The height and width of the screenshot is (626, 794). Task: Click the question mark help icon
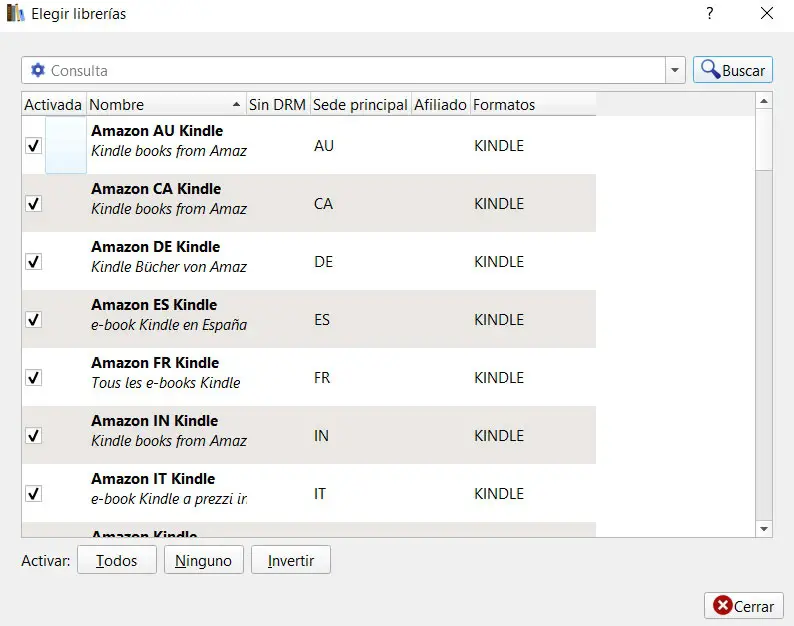point(709,14)
